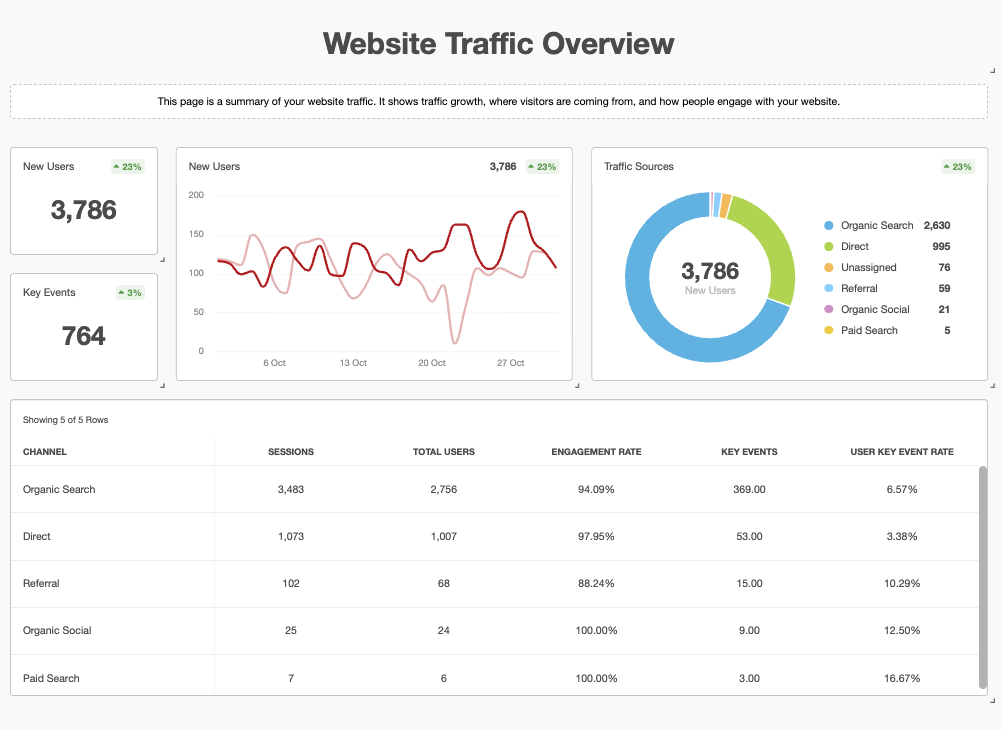Screen dimensions: 1002x730
Task: Click the traffic summary text banner
Action: [x=498, y=101]
